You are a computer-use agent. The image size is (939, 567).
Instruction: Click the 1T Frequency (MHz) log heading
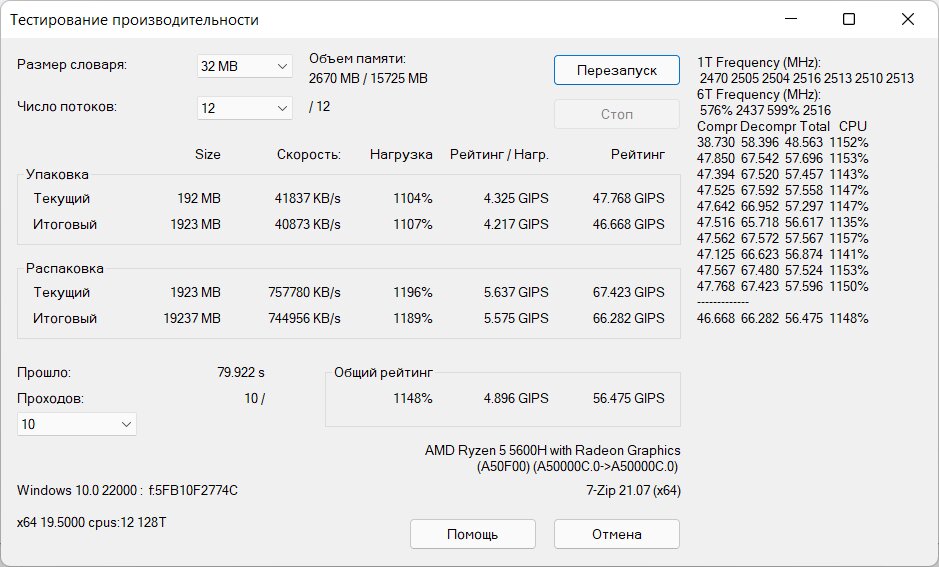point(758,62)
